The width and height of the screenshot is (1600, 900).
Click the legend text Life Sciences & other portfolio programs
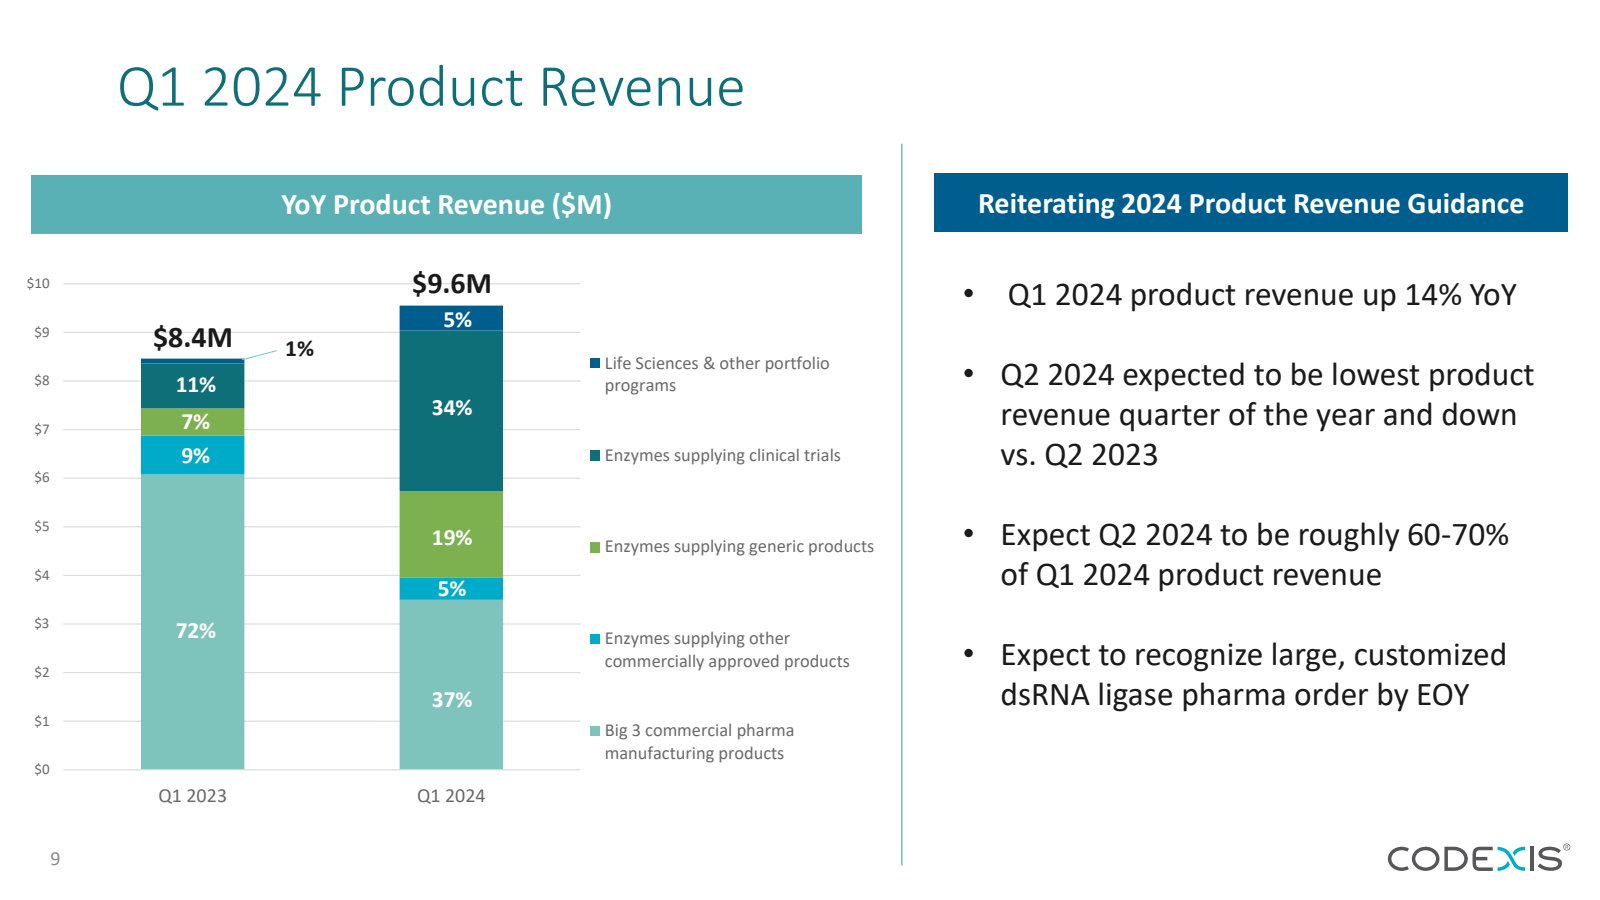[717, 374]
